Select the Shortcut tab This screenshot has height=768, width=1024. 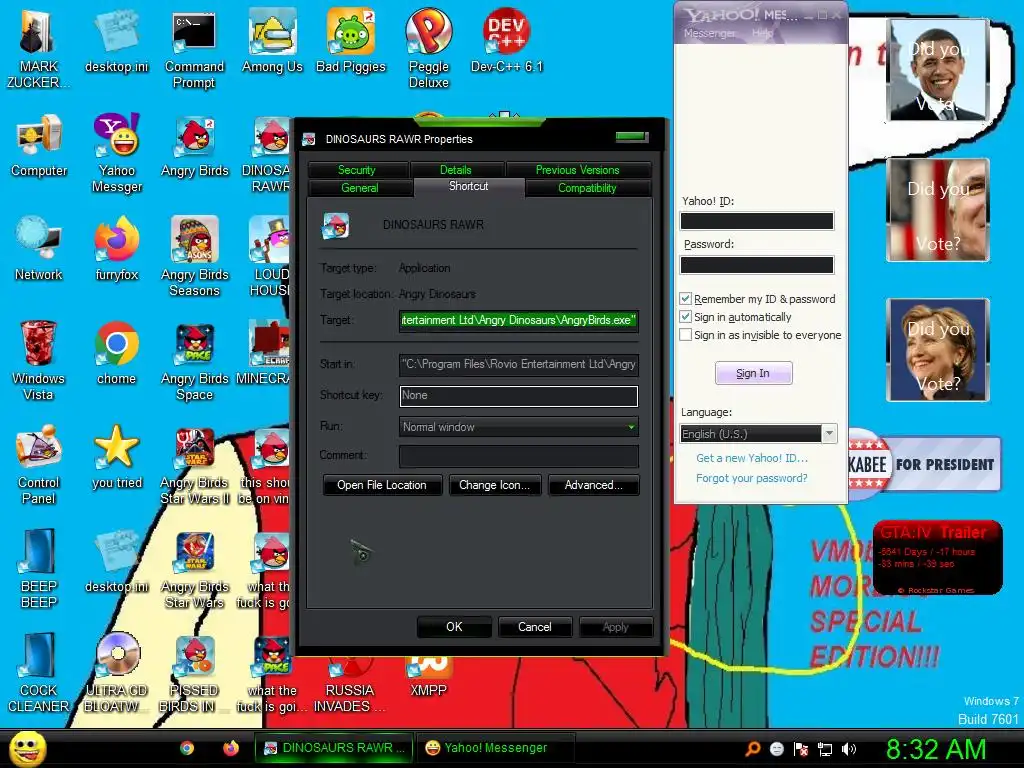click(x=469, y=187)
